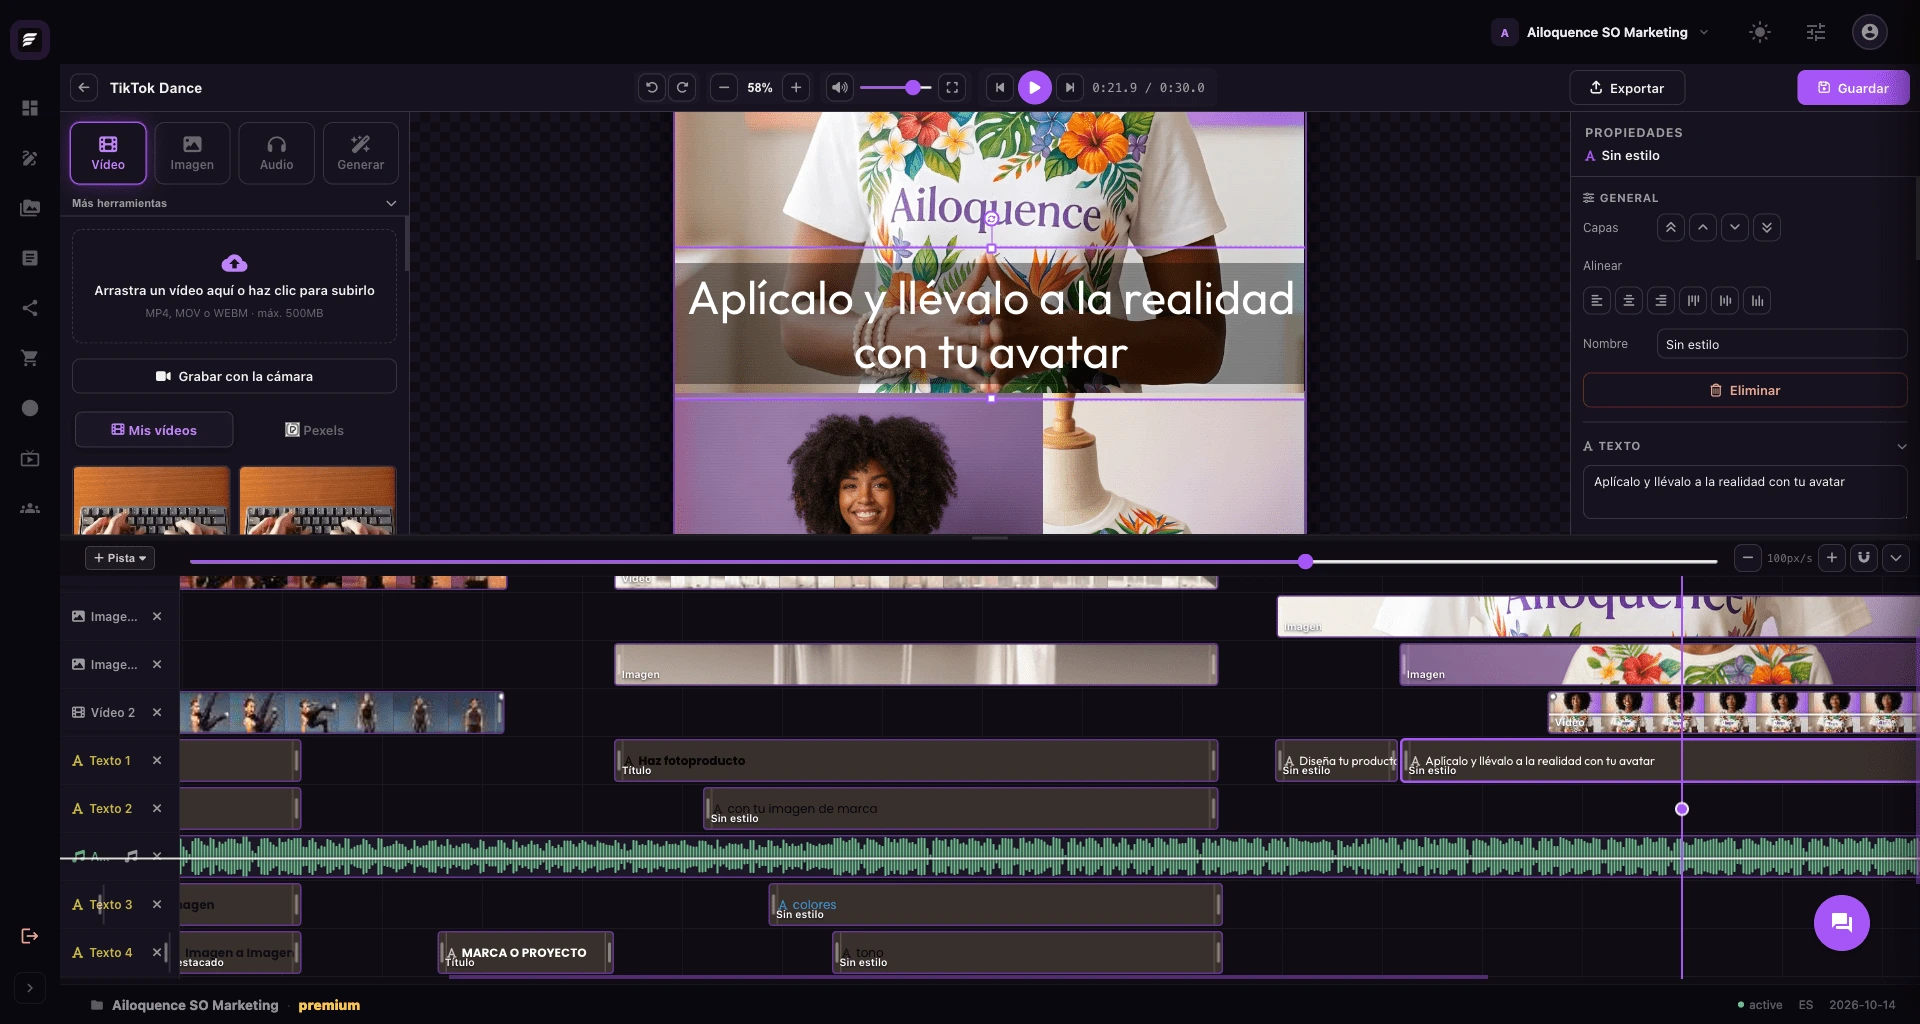Open the user account avatar menu
The image size is (1920, 1024).
[x=1869, y=32]
